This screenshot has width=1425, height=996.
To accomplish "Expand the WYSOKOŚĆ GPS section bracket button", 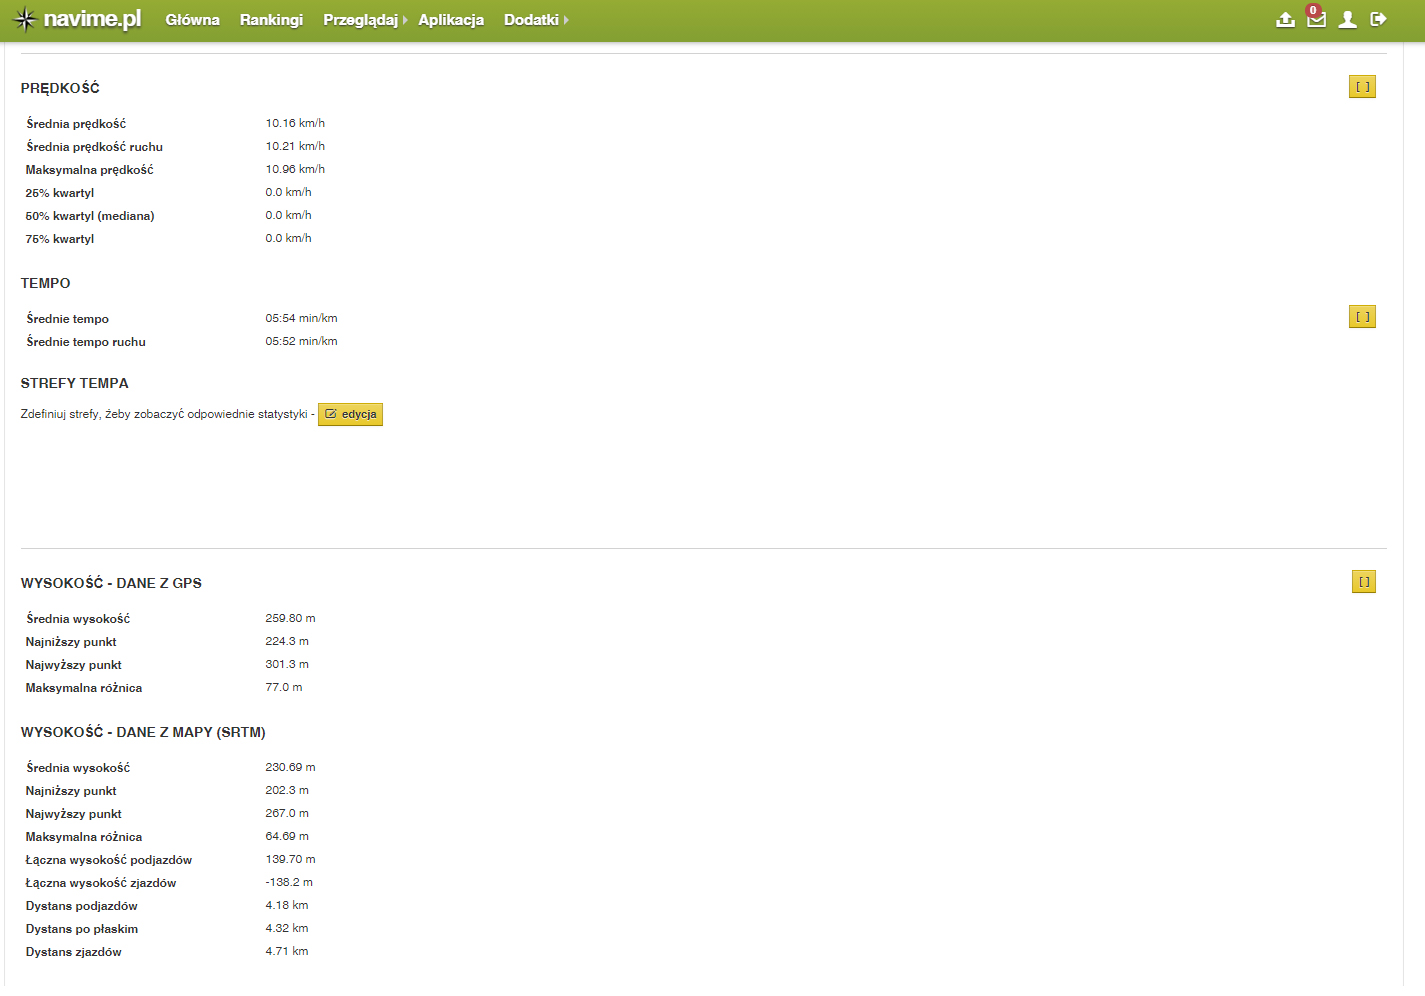I will pos(1363,582).
